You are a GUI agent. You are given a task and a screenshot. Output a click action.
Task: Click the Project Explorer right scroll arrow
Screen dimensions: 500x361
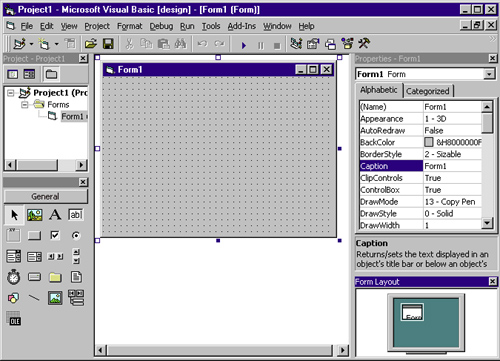coord(81,165)
